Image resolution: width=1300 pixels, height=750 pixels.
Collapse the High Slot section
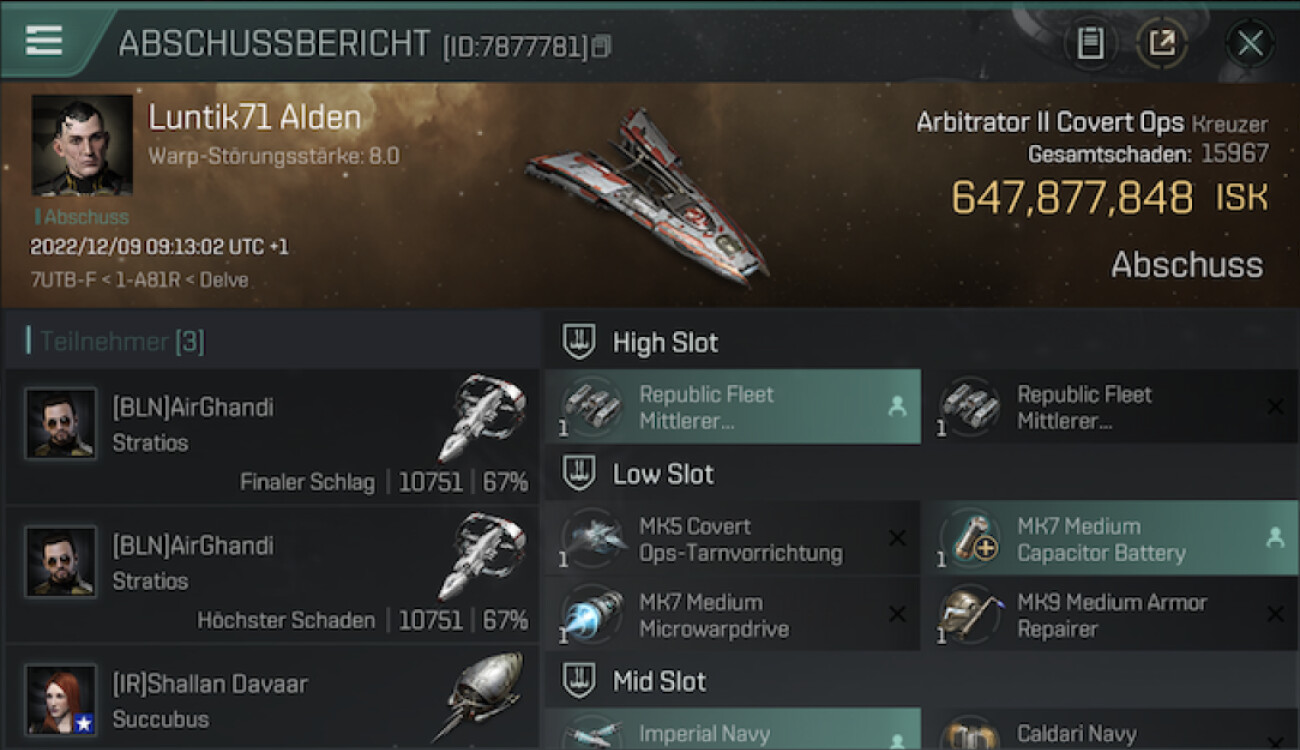click(580, 342)
